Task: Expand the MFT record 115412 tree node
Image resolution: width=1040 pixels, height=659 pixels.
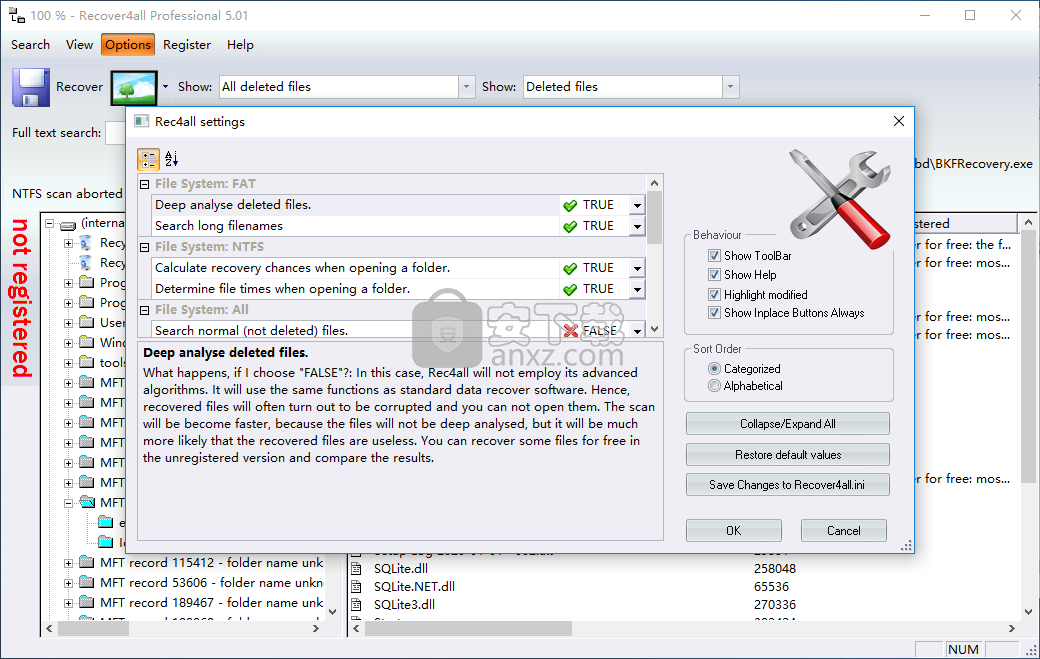Action: [68, 563]
